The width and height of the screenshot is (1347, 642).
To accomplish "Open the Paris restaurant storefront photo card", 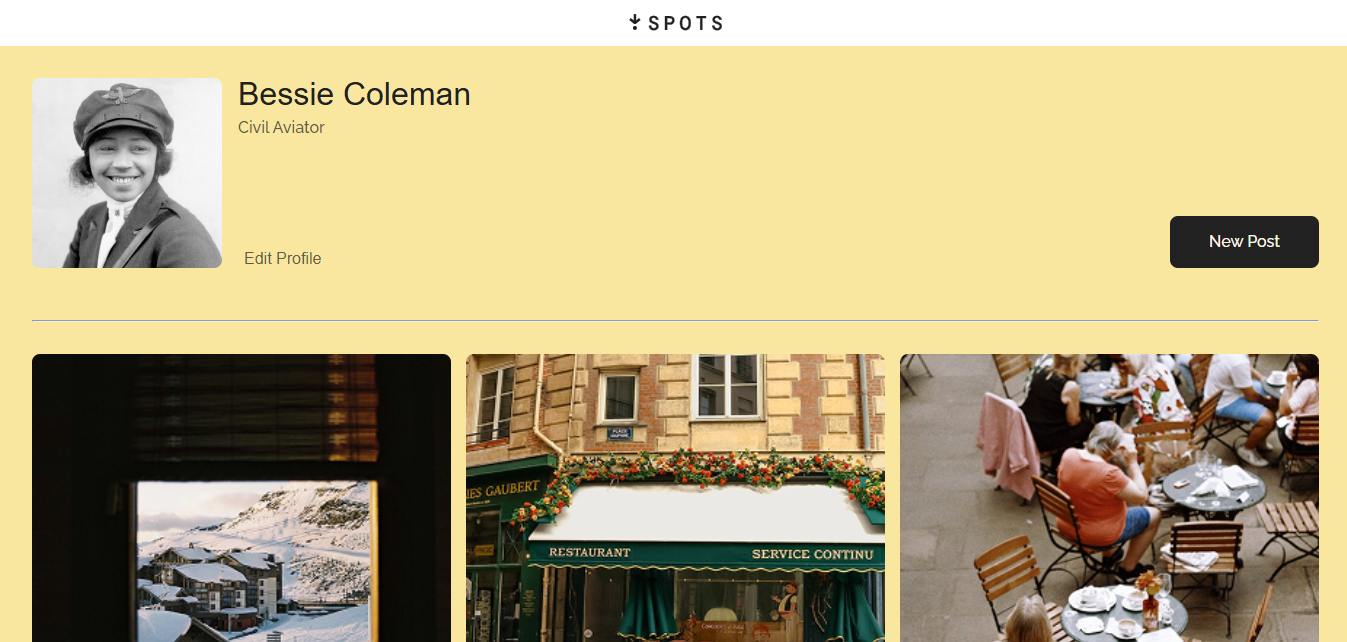I will point(675,498).
